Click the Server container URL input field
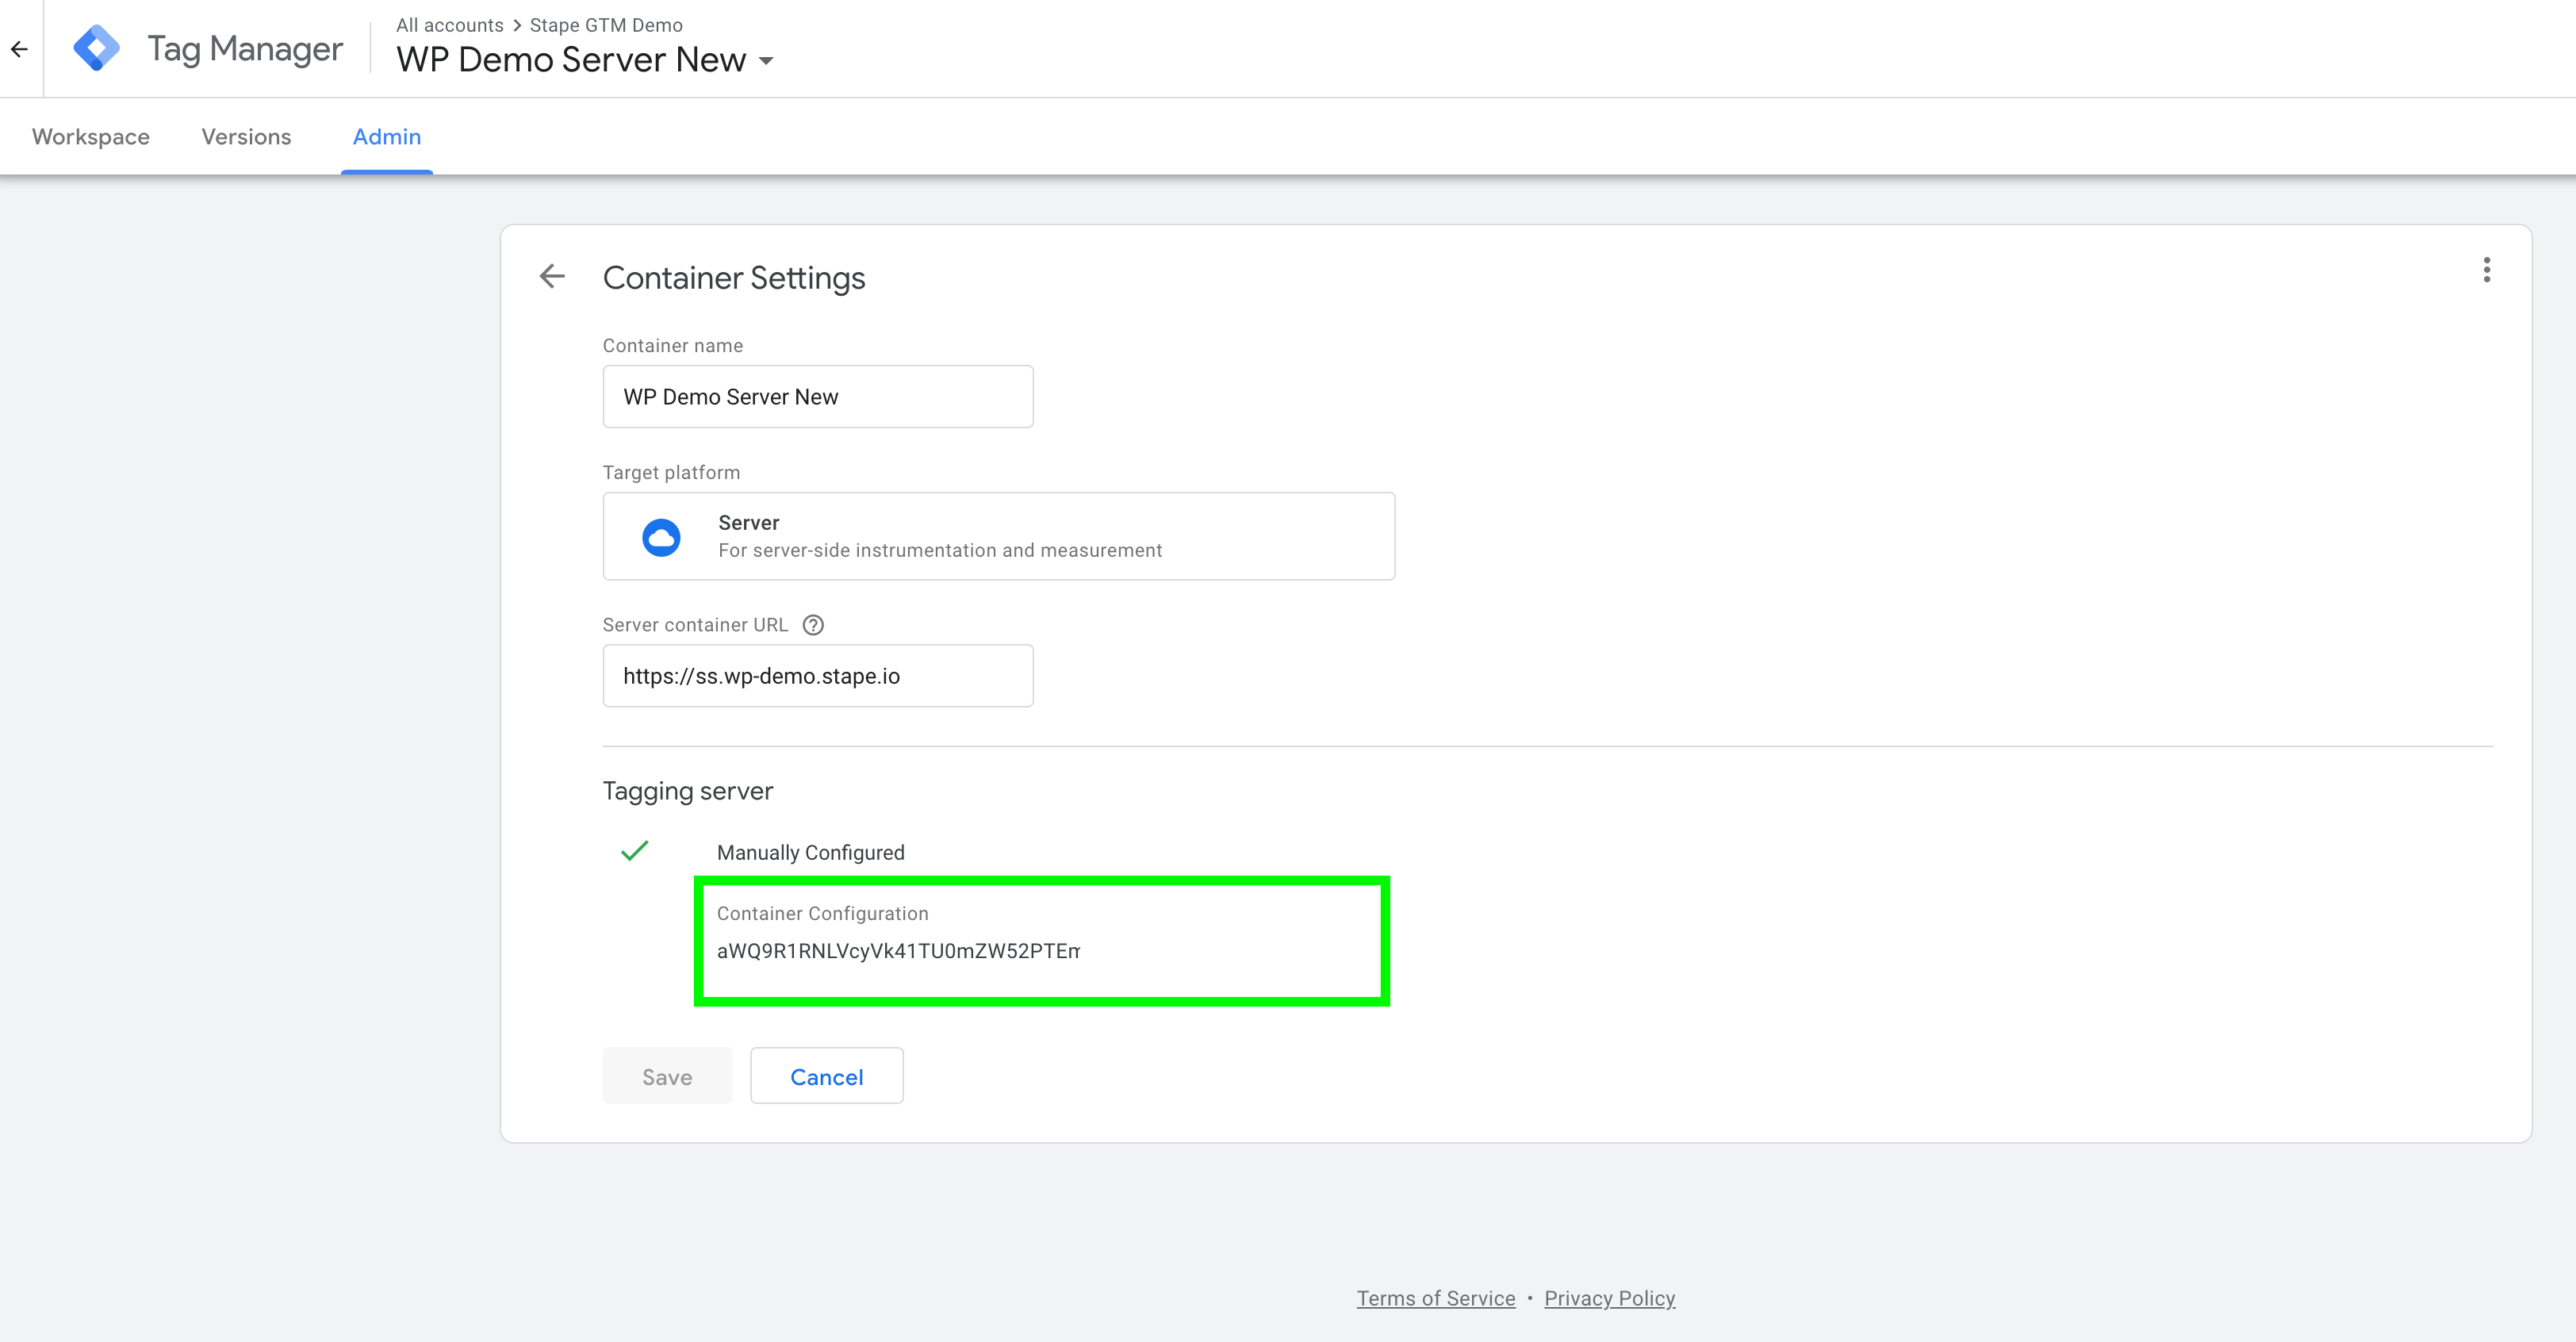Viewport: 2576px width, 1342px height. tap(817, 676)
